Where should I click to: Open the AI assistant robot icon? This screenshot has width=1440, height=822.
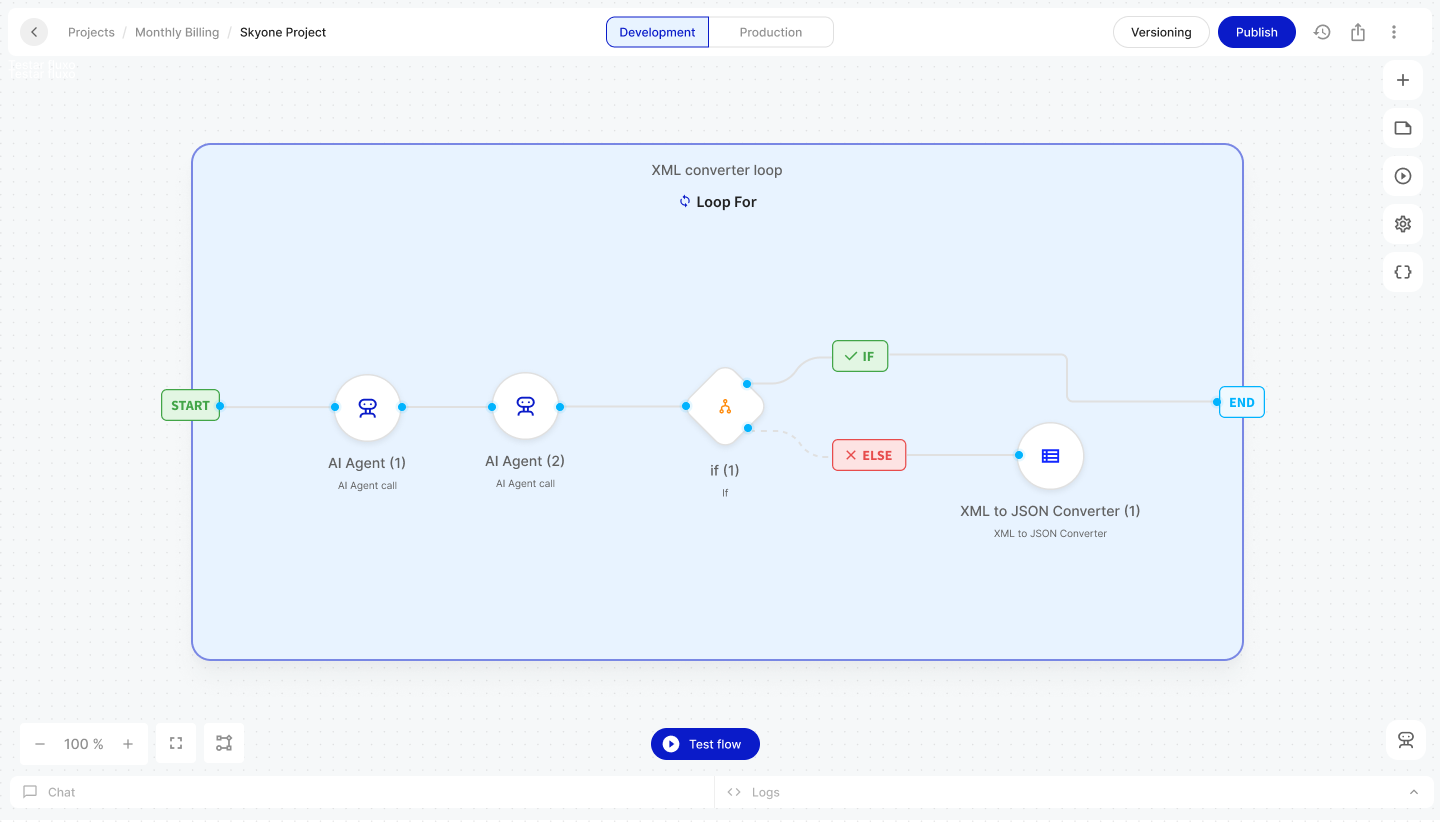1406,740
